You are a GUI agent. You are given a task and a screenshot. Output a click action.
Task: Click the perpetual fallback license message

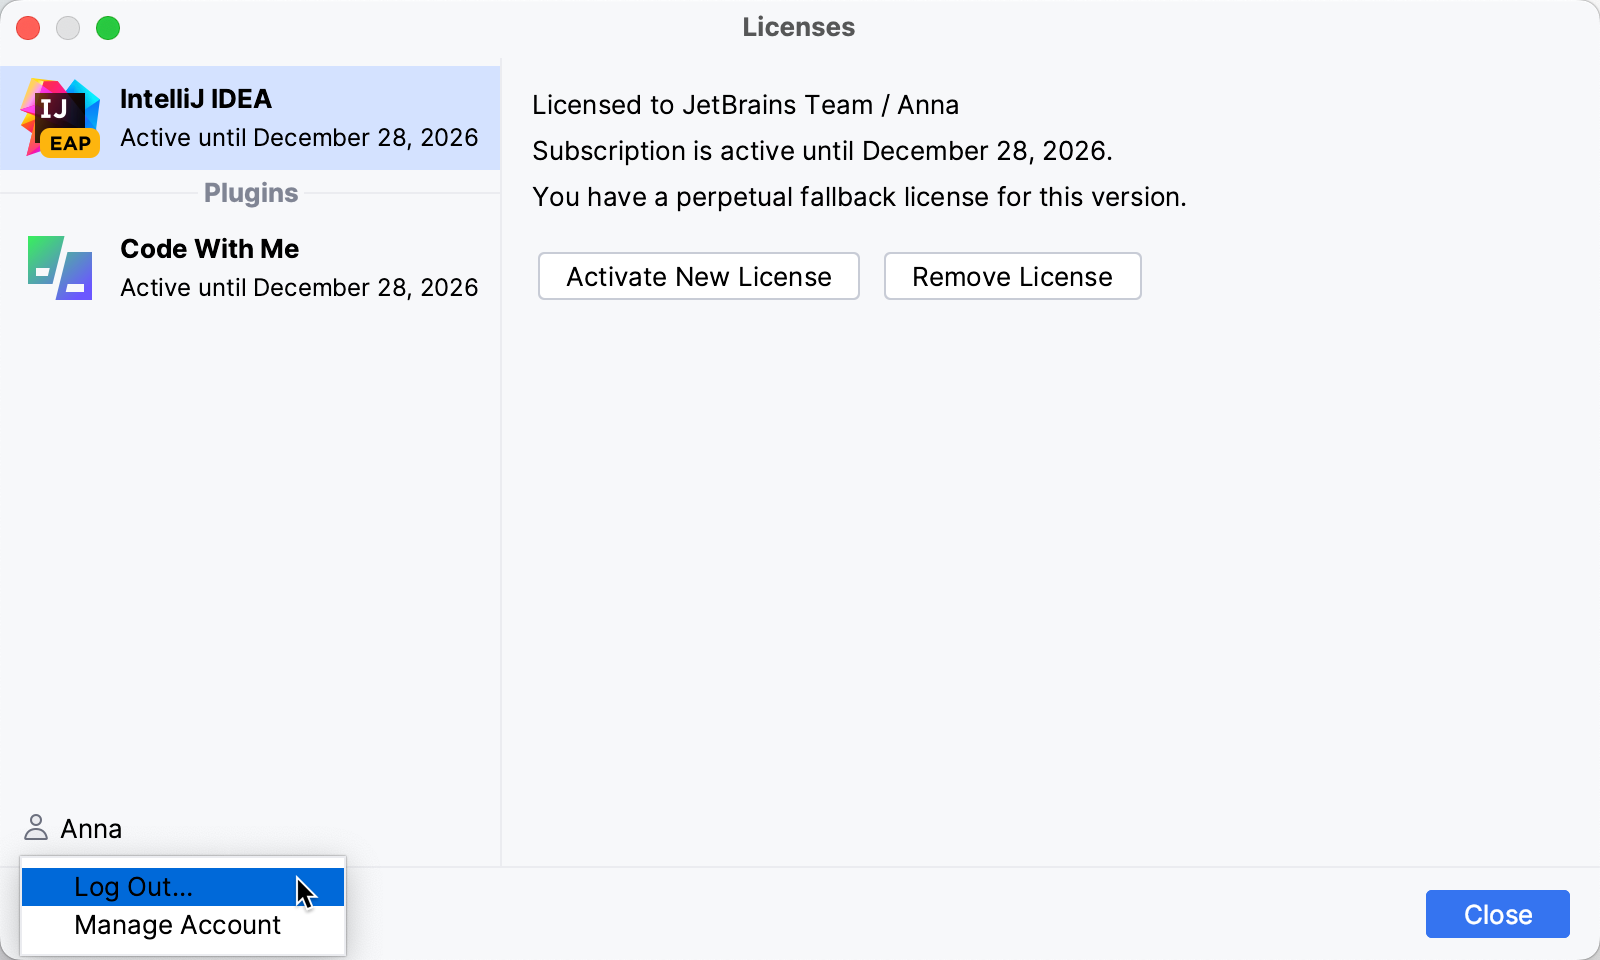tap(859, 197)
